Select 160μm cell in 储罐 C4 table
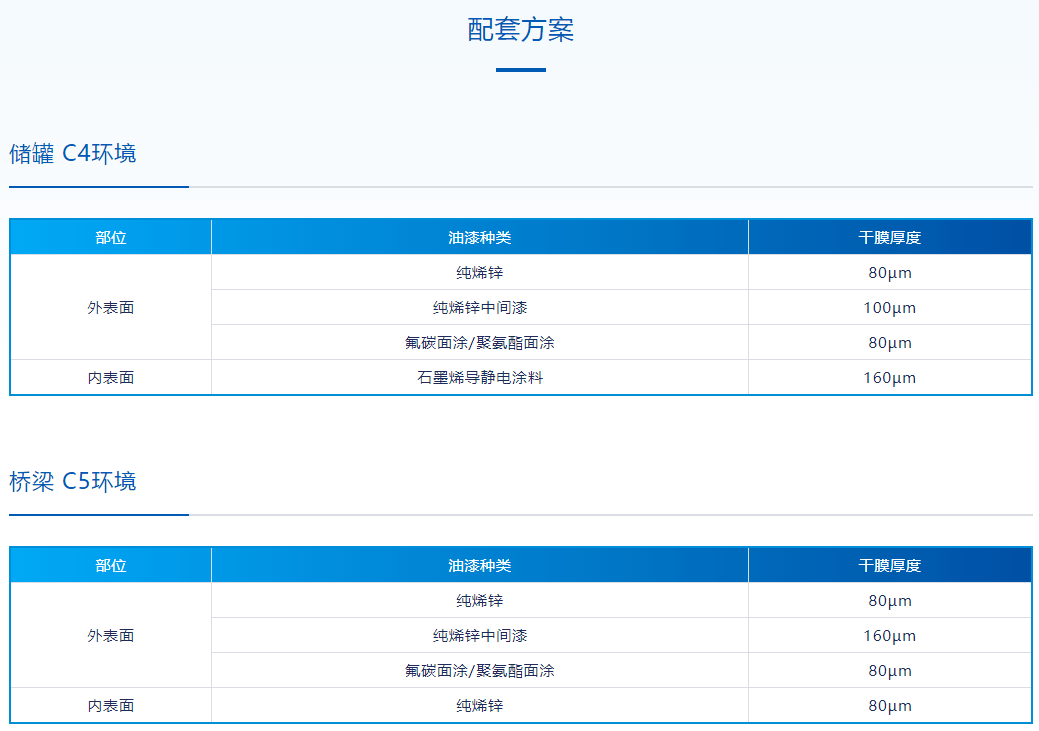 [890, 378]
